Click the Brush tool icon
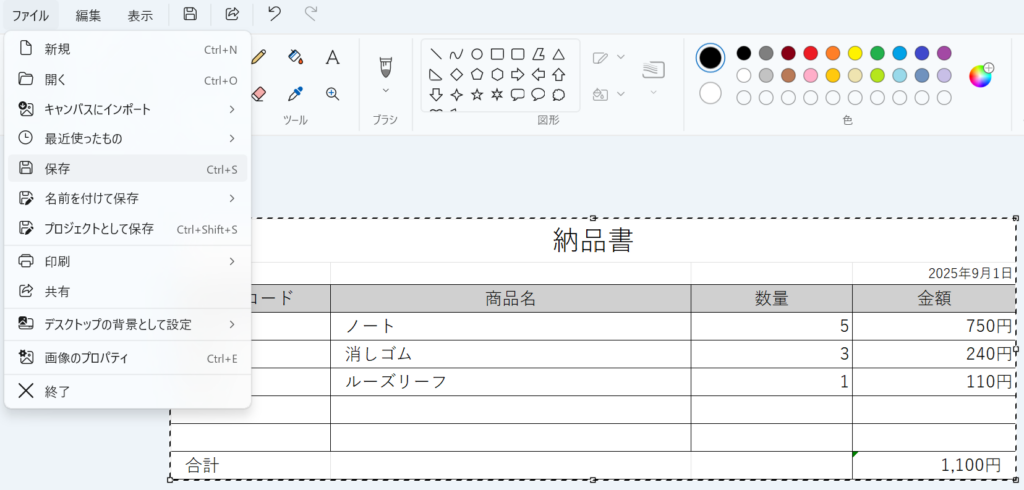The height and width of the screenshot is (490, 1024). pyautogui.click(x=385, y=66)
